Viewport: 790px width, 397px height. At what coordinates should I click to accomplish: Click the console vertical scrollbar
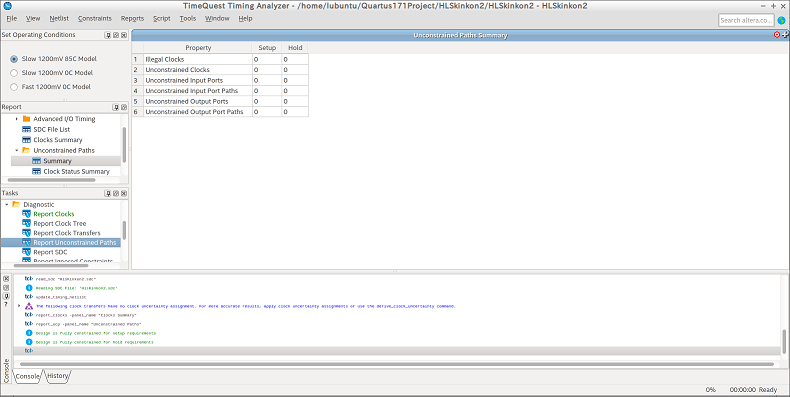click(784, 342)
